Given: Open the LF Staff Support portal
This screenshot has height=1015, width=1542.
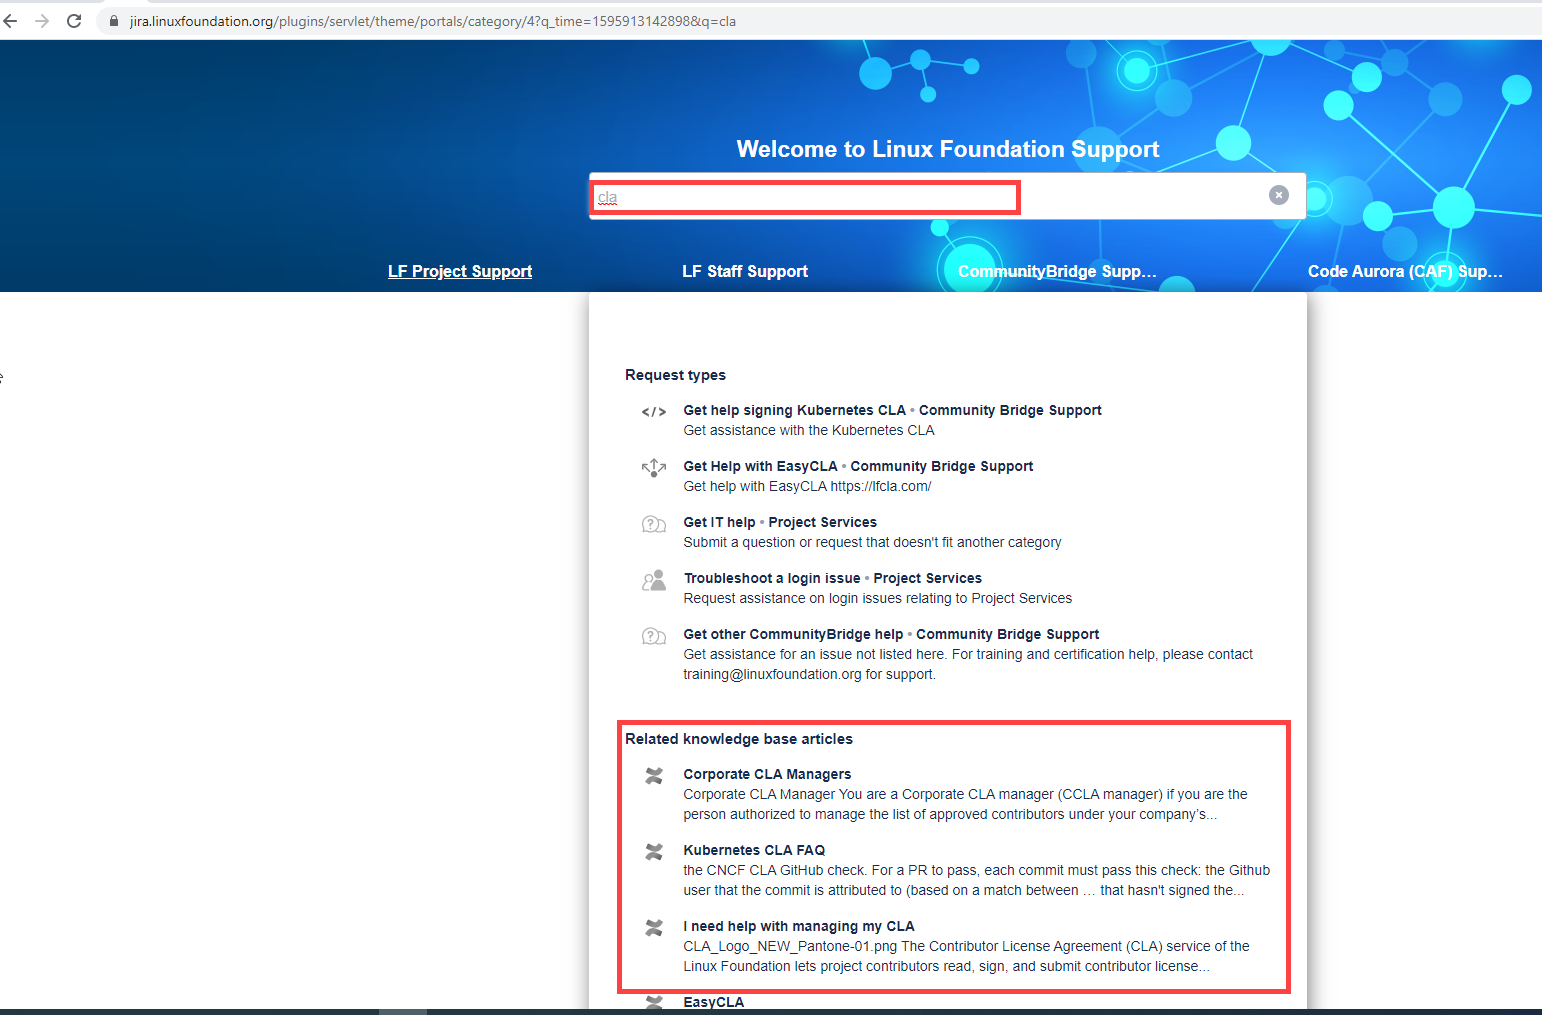Looking at the screenshot, I should pyautogui.click(x=745, y=271).
